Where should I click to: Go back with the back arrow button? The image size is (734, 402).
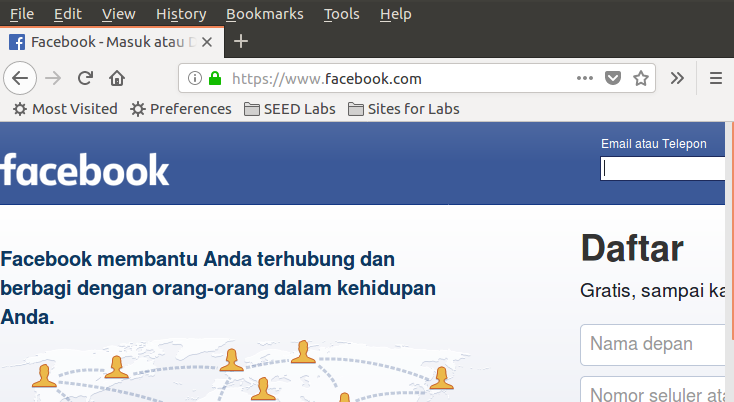(20, 78)
